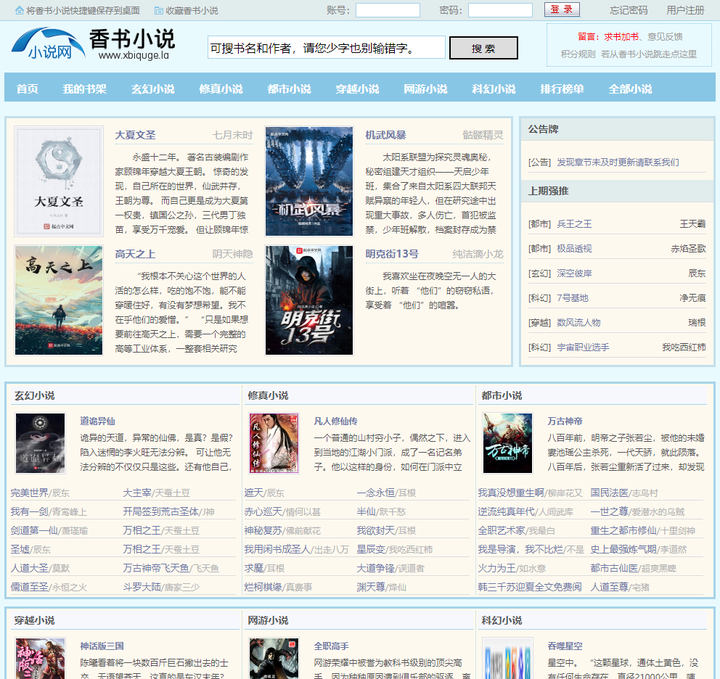The height and width of the screenshot is (679, 720).
Task: Open the 积分规则 points rules link
Action: (x=578, y=54)
